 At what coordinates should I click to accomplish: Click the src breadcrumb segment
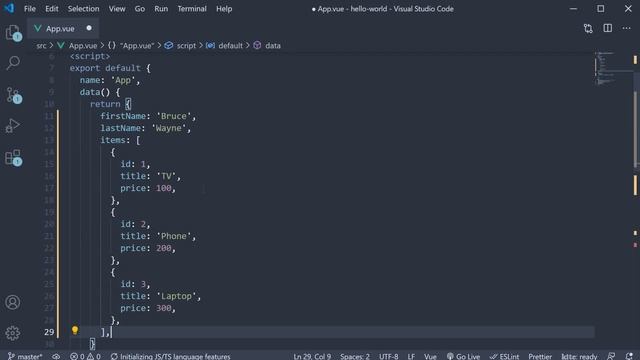point(41,46)
